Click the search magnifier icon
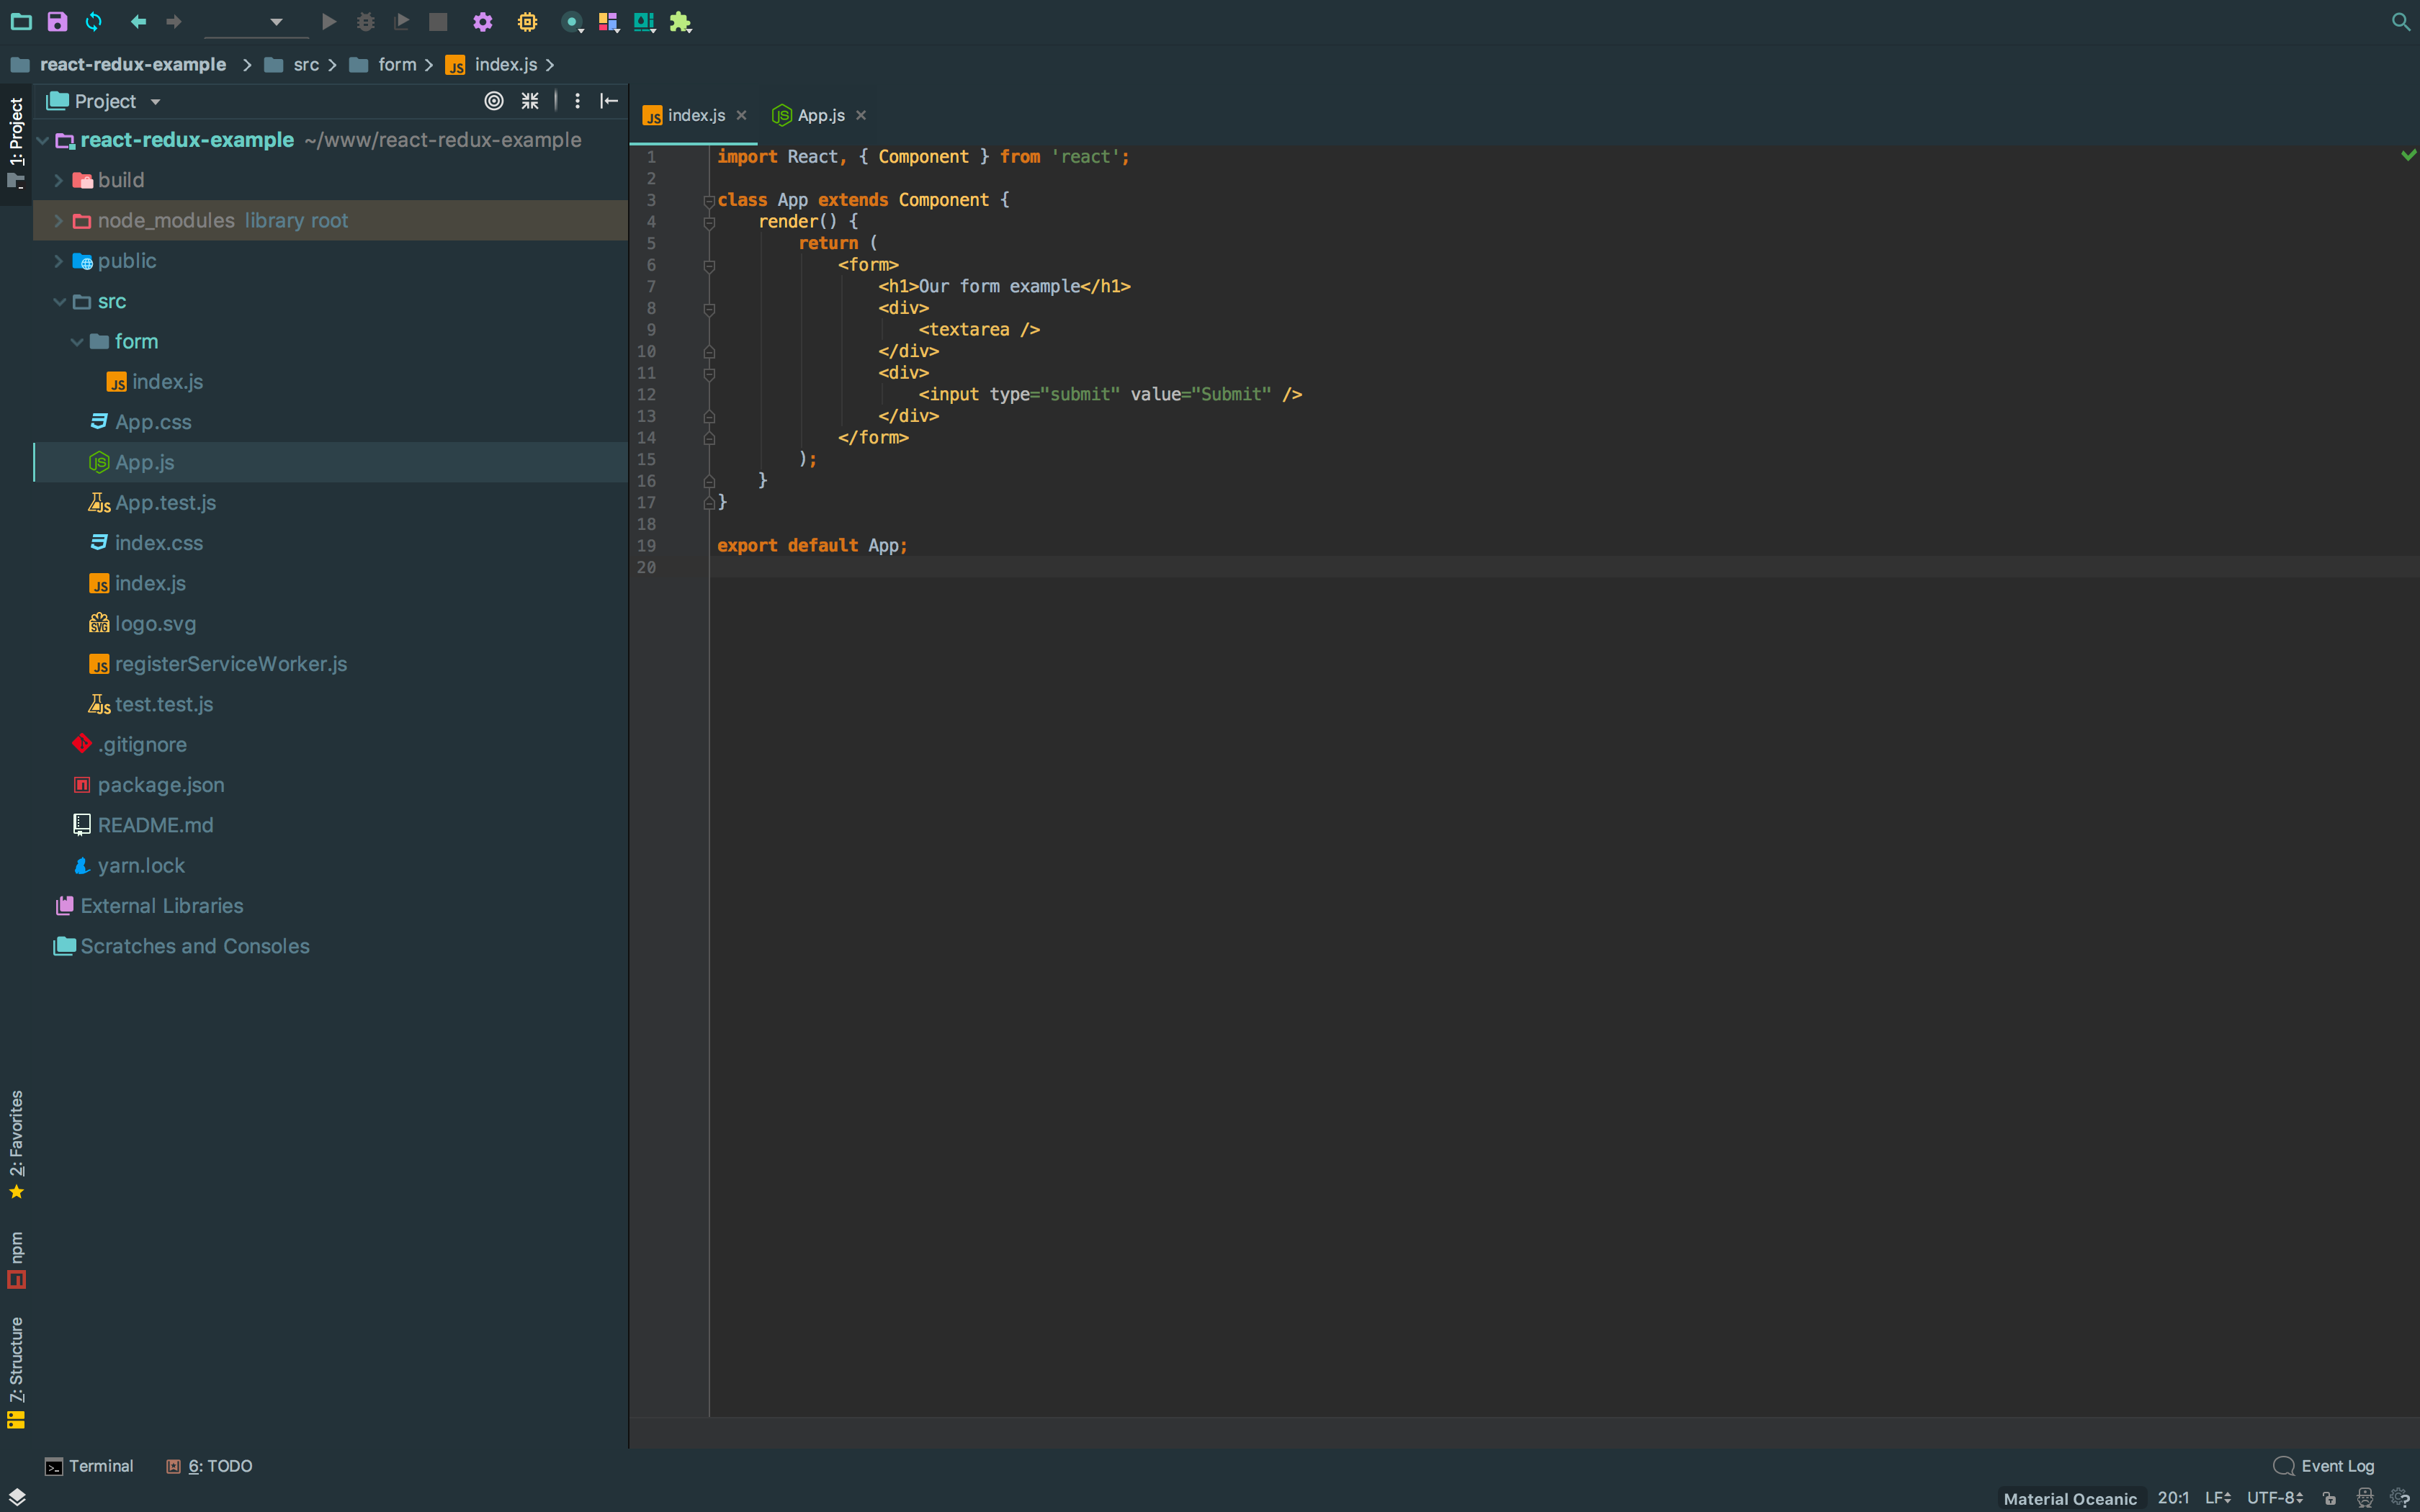This screenshot has width=2420, height=1512. [x=2400, y=21]
